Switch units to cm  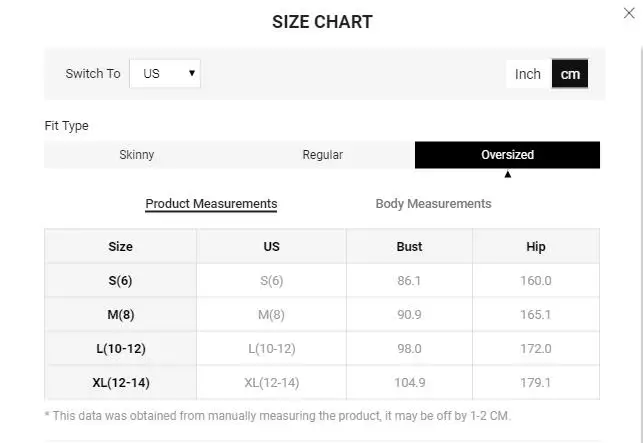tap(570, 73)
